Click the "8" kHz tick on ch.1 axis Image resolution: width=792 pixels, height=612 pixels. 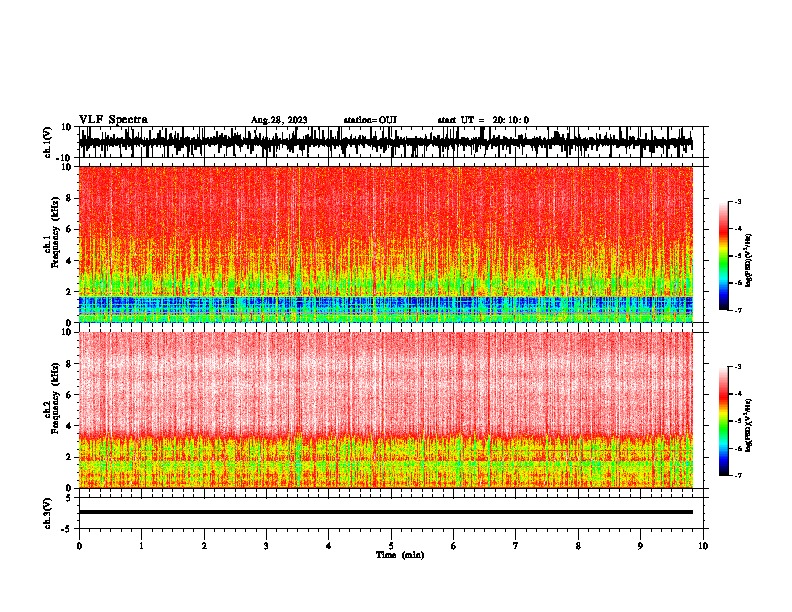tap(70, 198)
